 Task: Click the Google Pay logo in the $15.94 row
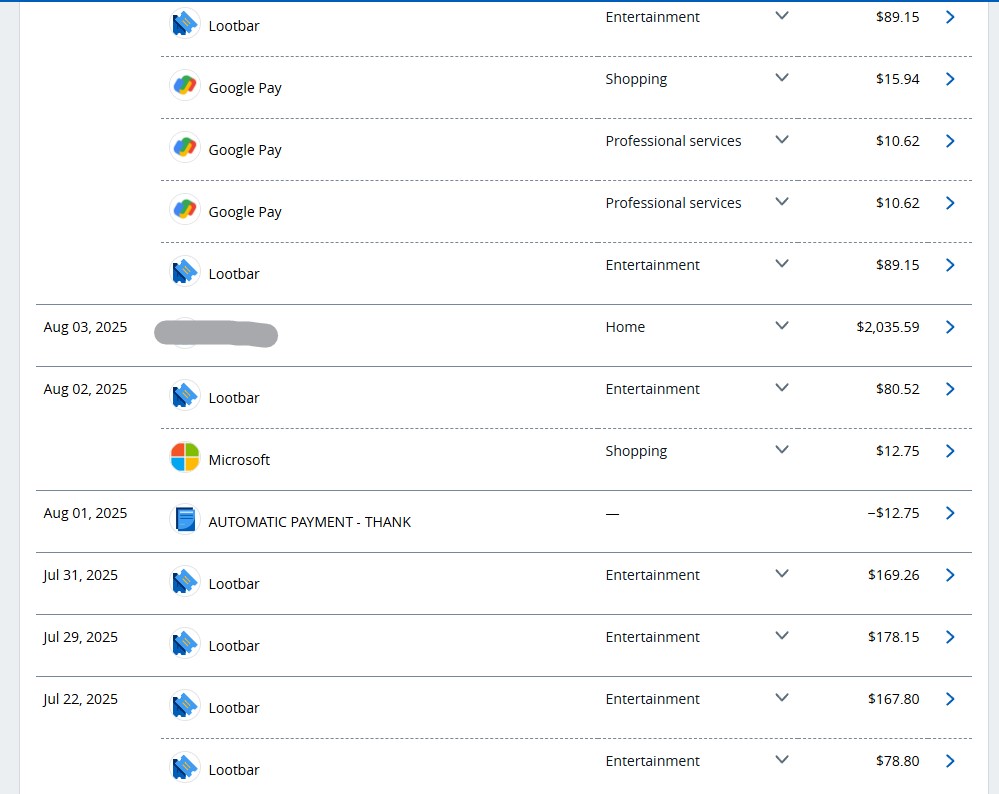pyautogui.click(x=185, y=85)
